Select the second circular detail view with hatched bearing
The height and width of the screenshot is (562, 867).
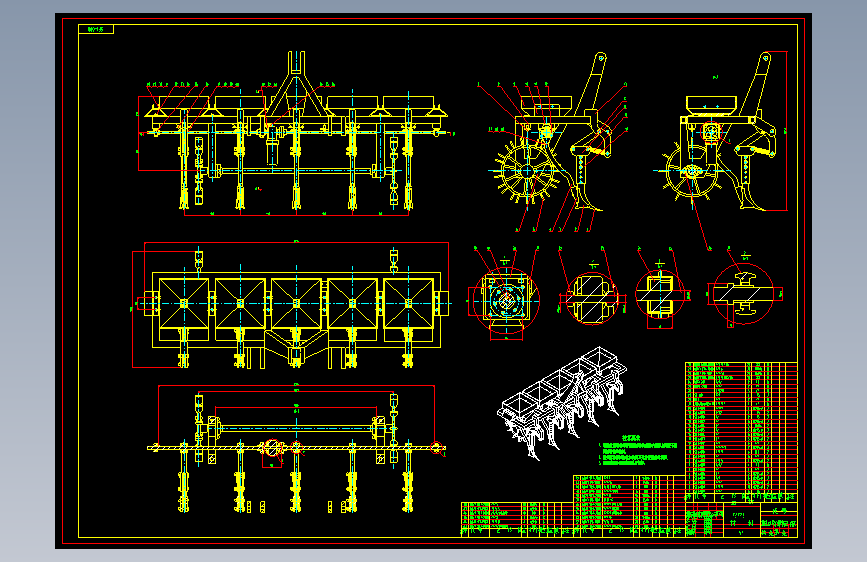[x=592, y=298]
